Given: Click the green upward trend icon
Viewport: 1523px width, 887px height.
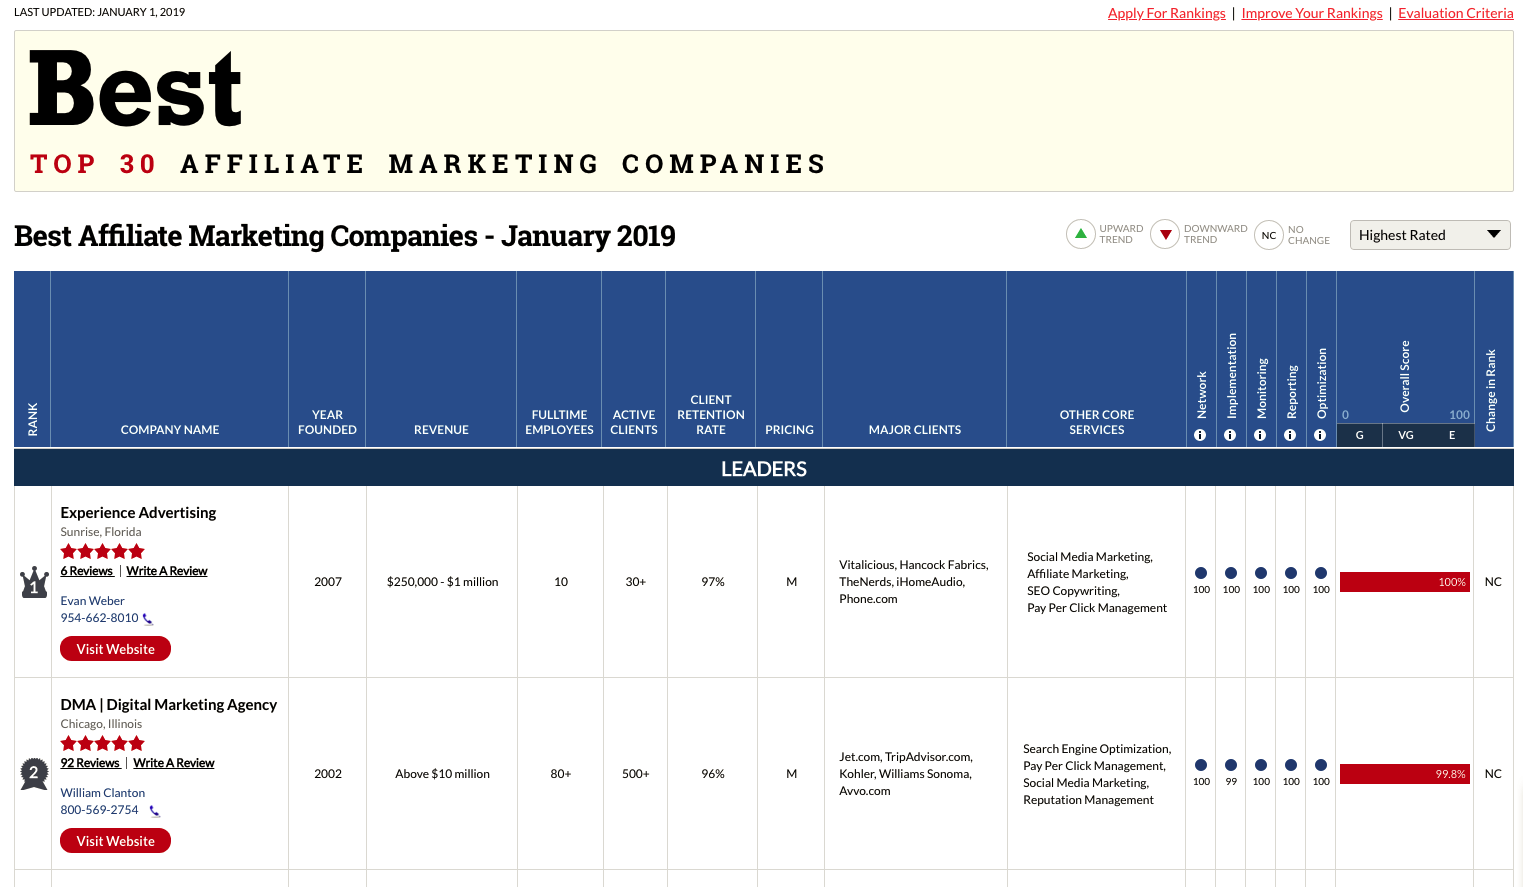Looking at the screenshot, I should point(1080,234).
